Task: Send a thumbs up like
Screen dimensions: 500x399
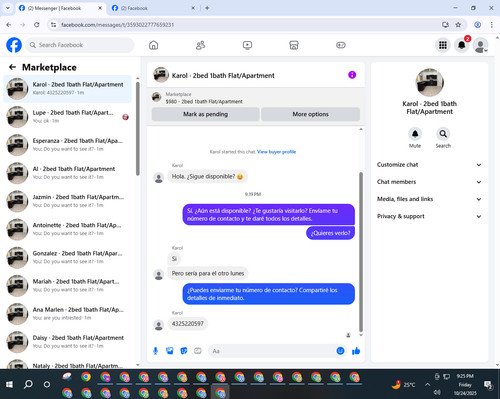Action: [356, 351]
